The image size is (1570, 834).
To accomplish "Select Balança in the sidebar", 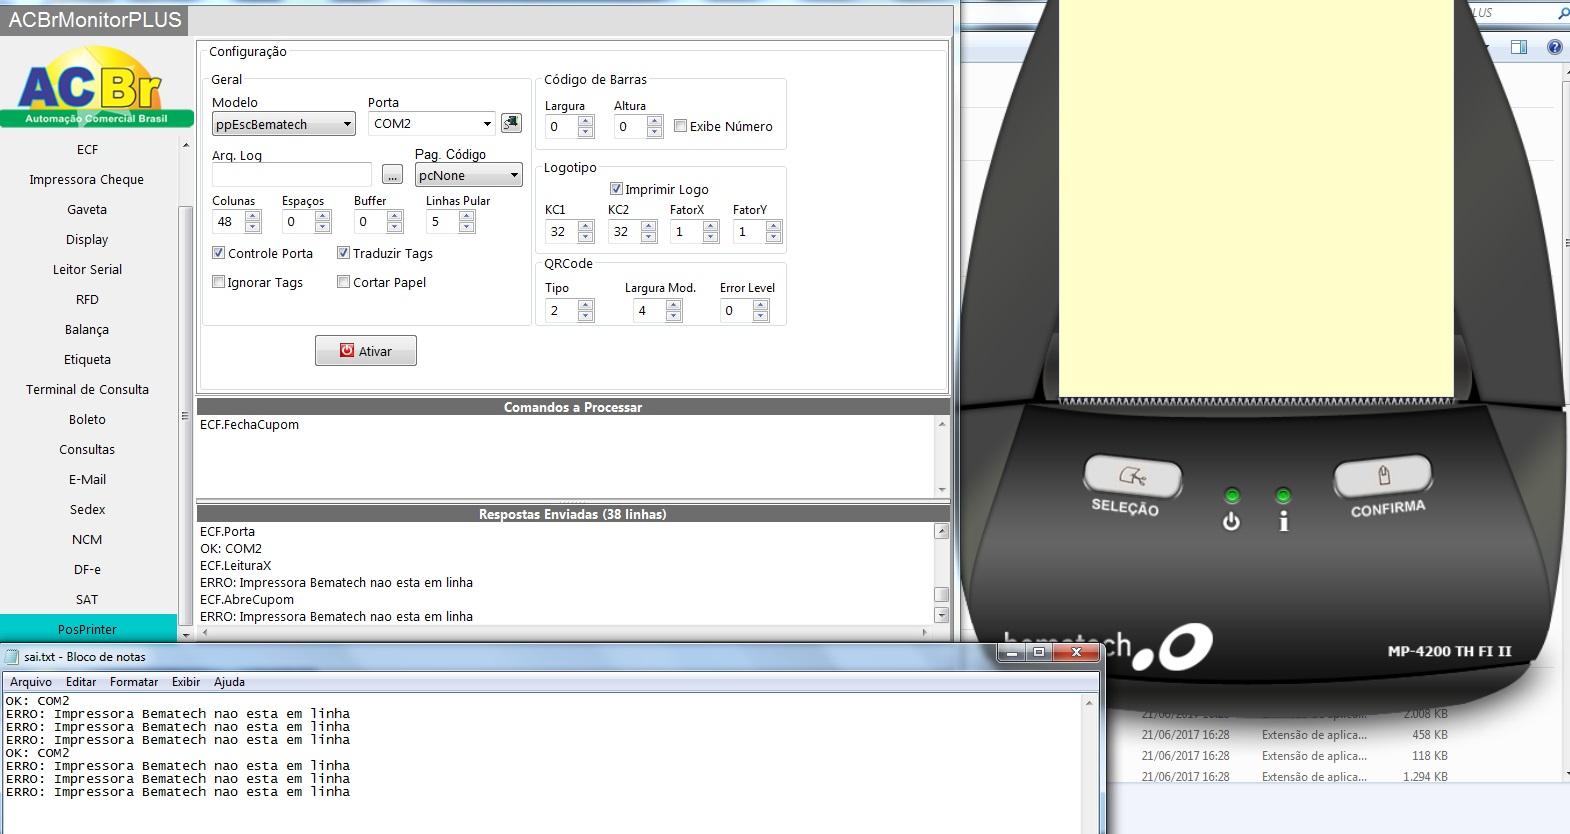I will [88, 329].
